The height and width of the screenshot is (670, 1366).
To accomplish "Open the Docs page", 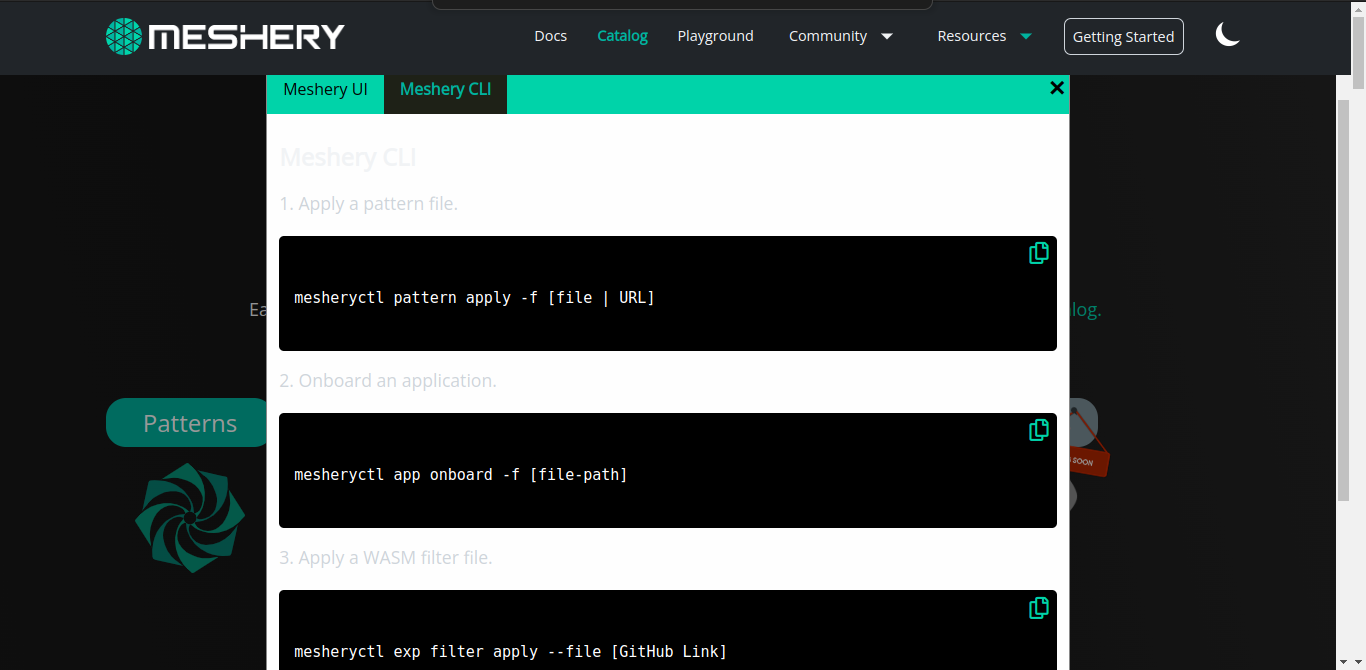I will click(x=550, y=36).
